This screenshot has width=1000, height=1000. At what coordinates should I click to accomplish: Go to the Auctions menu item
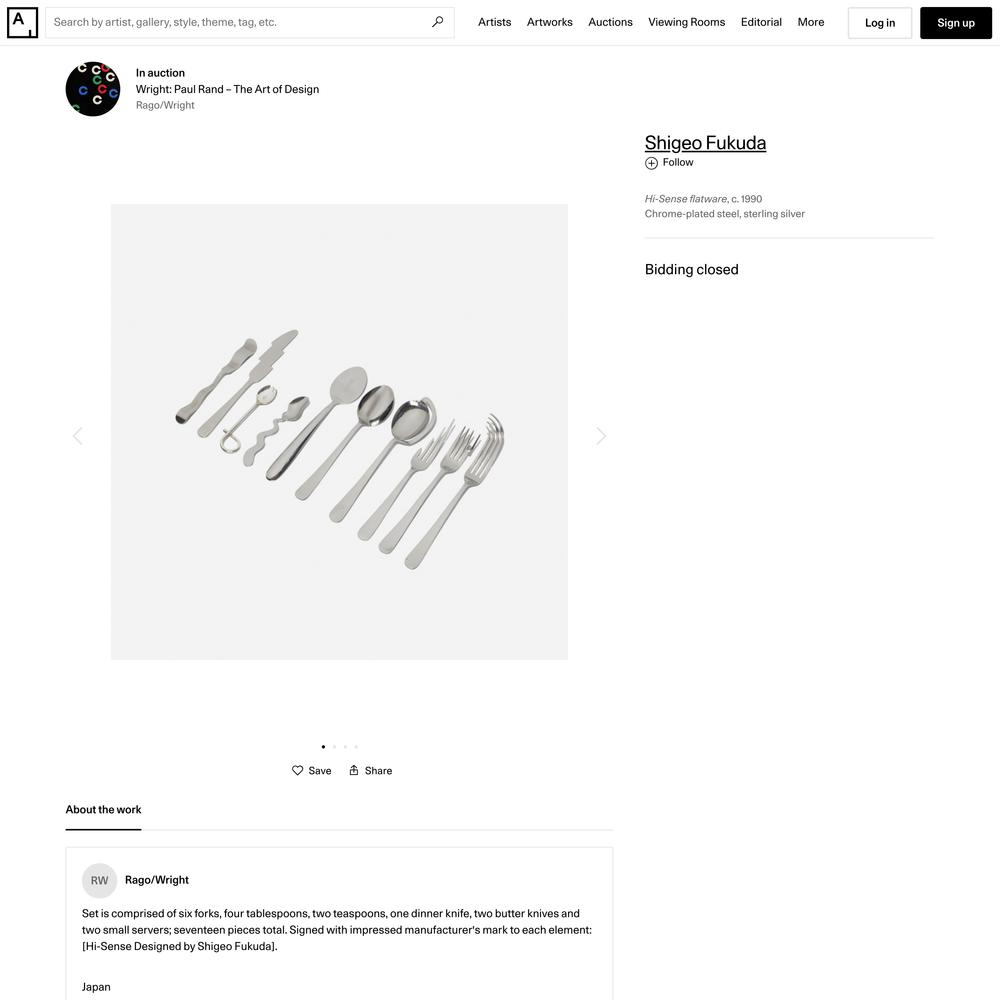610,22
